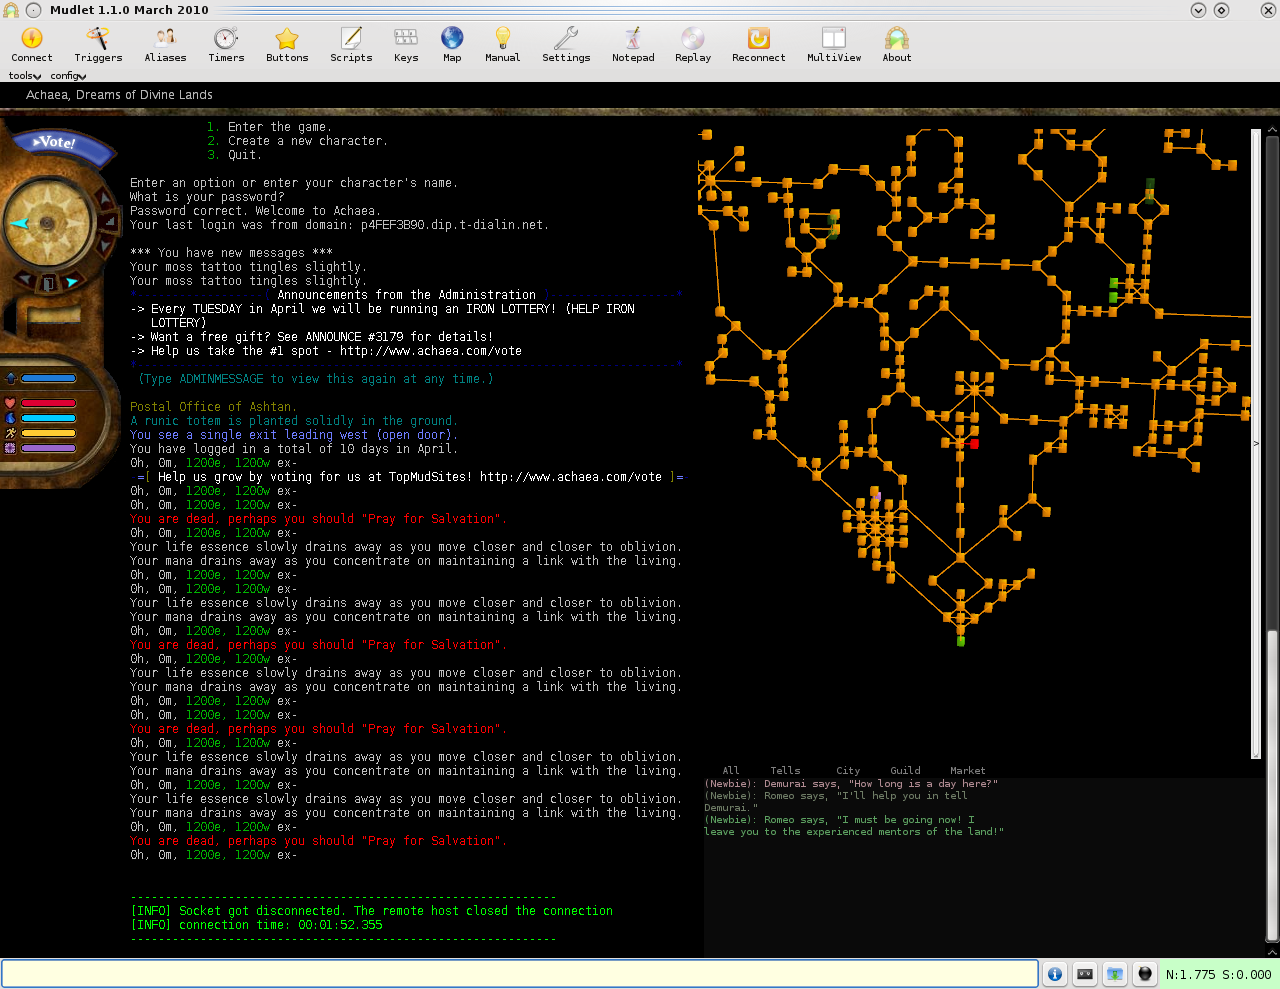Image resolution: width=1280 pixels, height=989 pixels.
Task: Click the purple willpower bar
Action: 49,448
